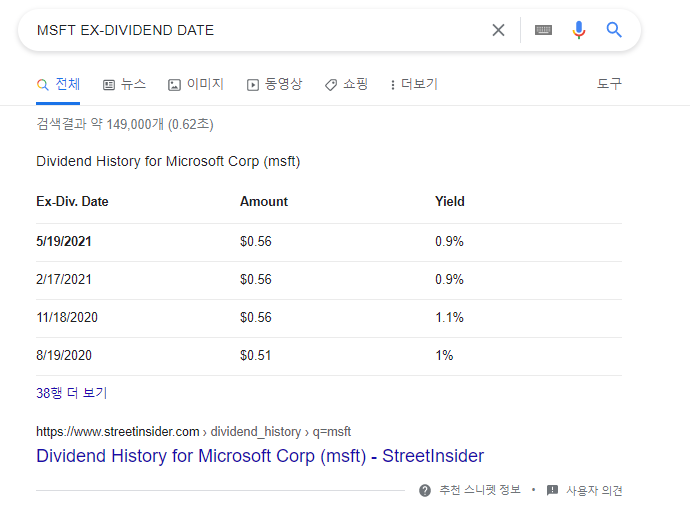Start voice search with the microphone icon
This screenshot has width=690, height=518.
point(579,30)
